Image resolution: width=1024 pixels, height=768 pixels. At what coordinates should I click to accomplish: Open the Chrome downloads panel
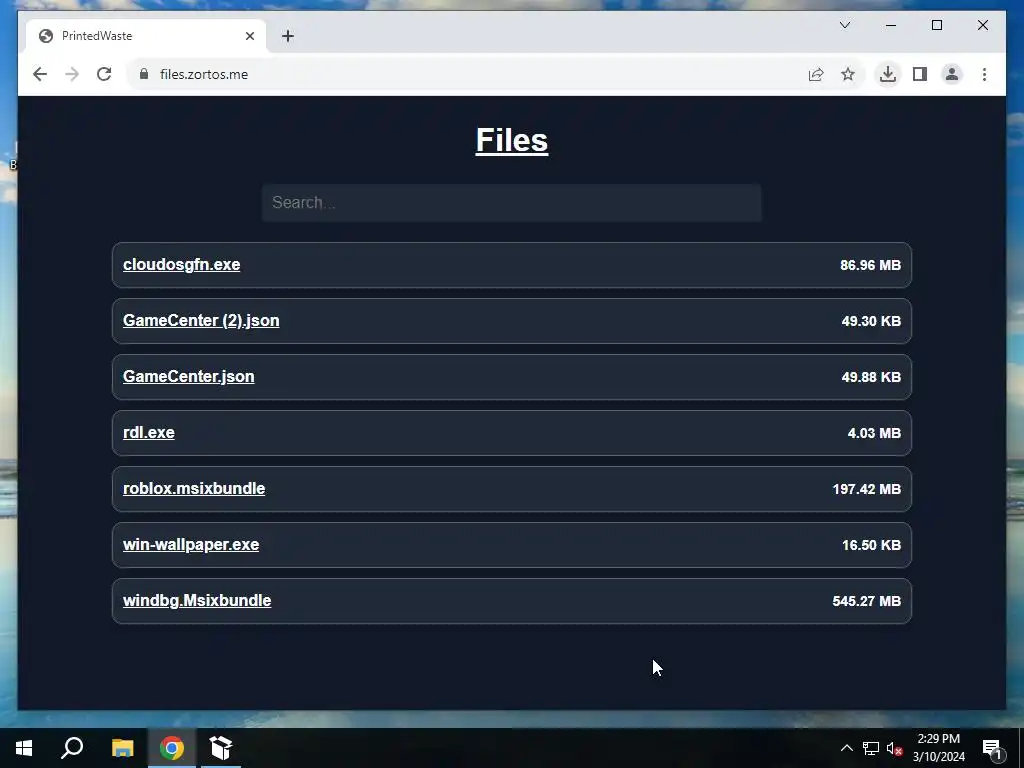click(x=888, y=74)
